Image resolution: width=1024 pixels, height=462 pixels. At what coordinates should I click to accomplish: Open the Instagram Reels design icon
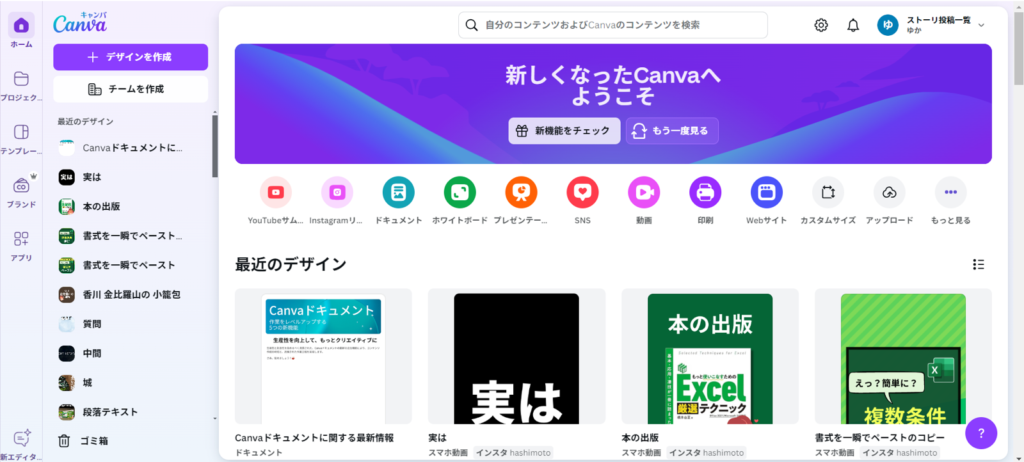pos(337,192)
